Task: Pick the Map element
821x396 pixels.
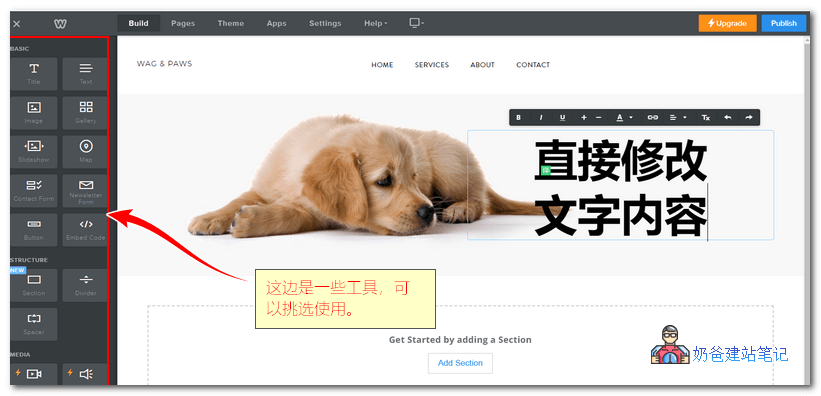Action: pos(85,151)
